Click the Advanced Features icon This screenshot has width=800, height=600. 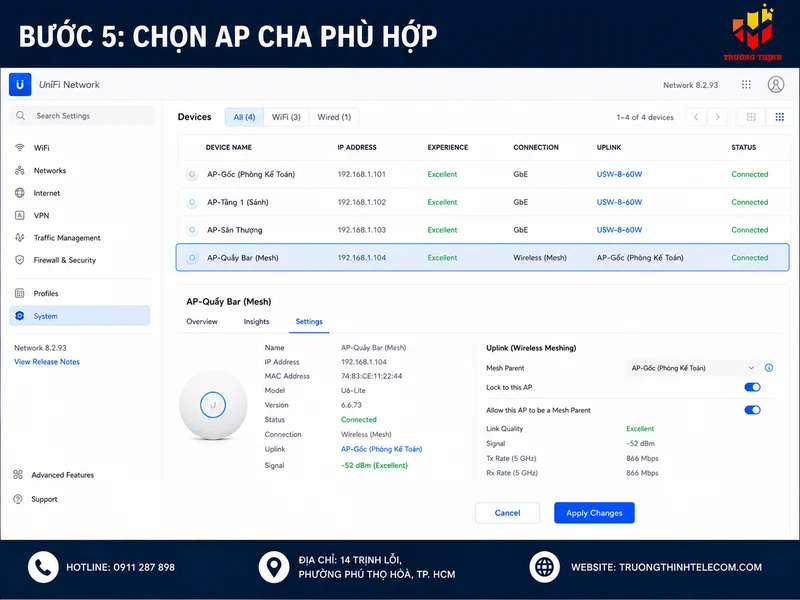[18, 474]
